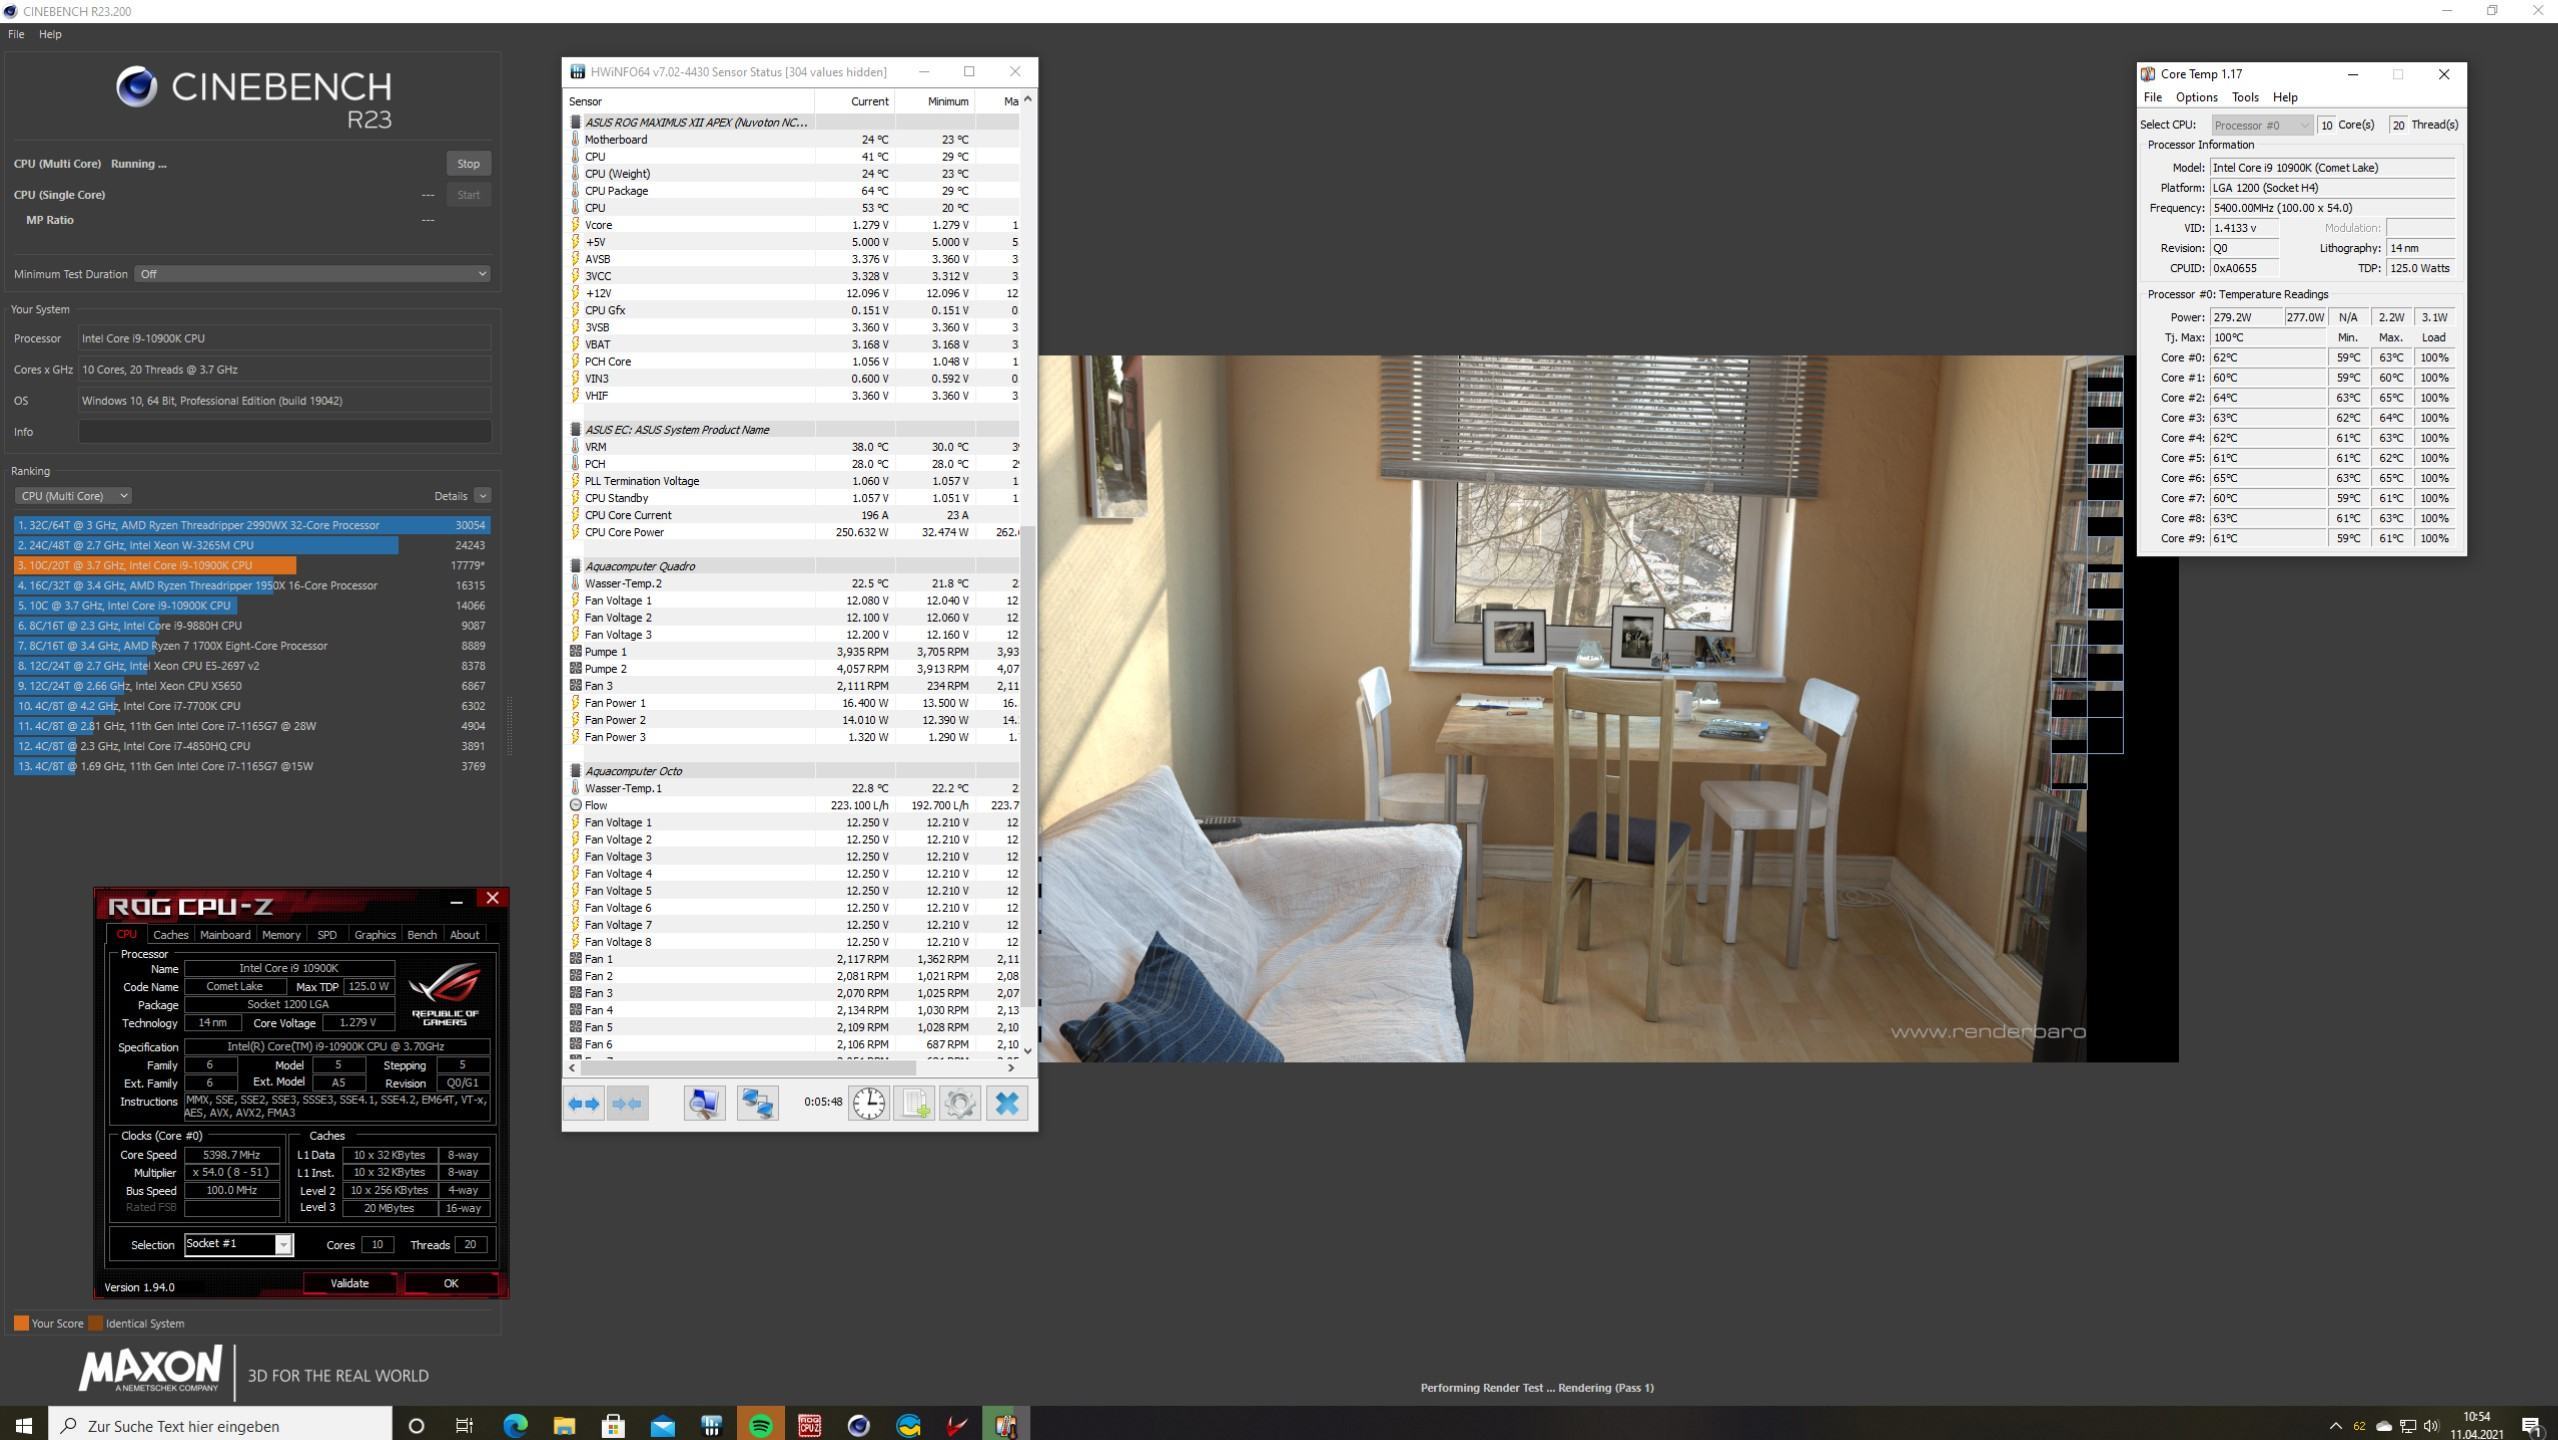Open HWiNFO remote network monitors button
The height and width of the screenshot is (1440, 2558).
click(757, 1104)
